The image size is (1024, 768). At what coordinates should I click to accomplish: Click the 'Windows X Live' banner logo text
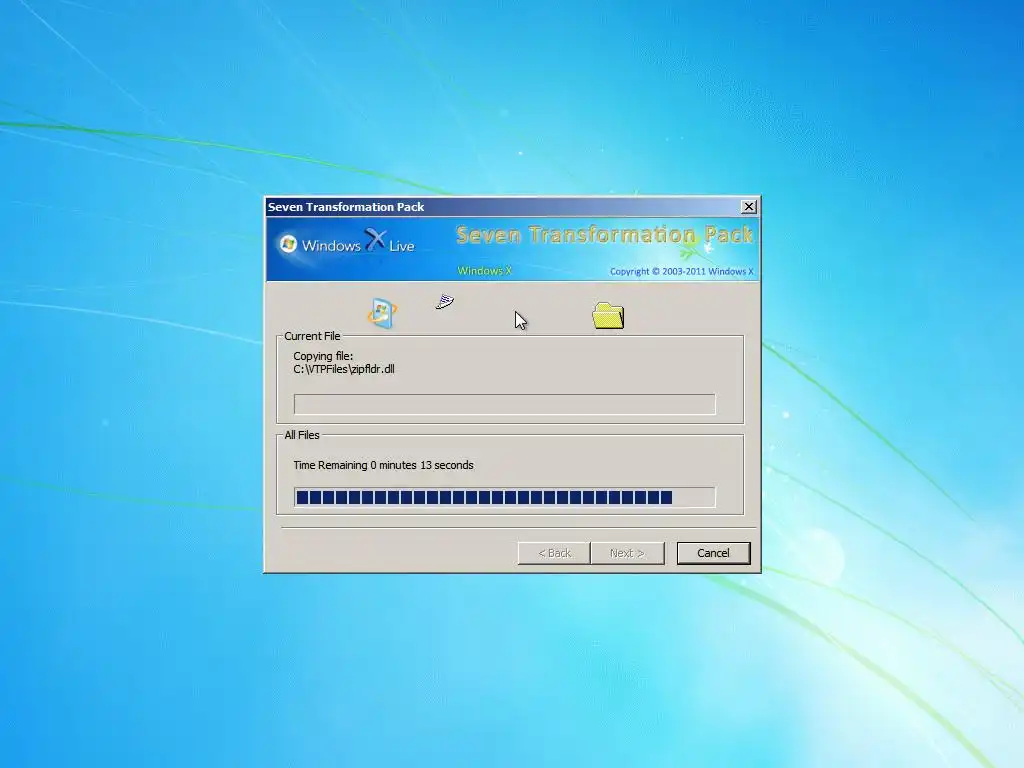point(358,243)
